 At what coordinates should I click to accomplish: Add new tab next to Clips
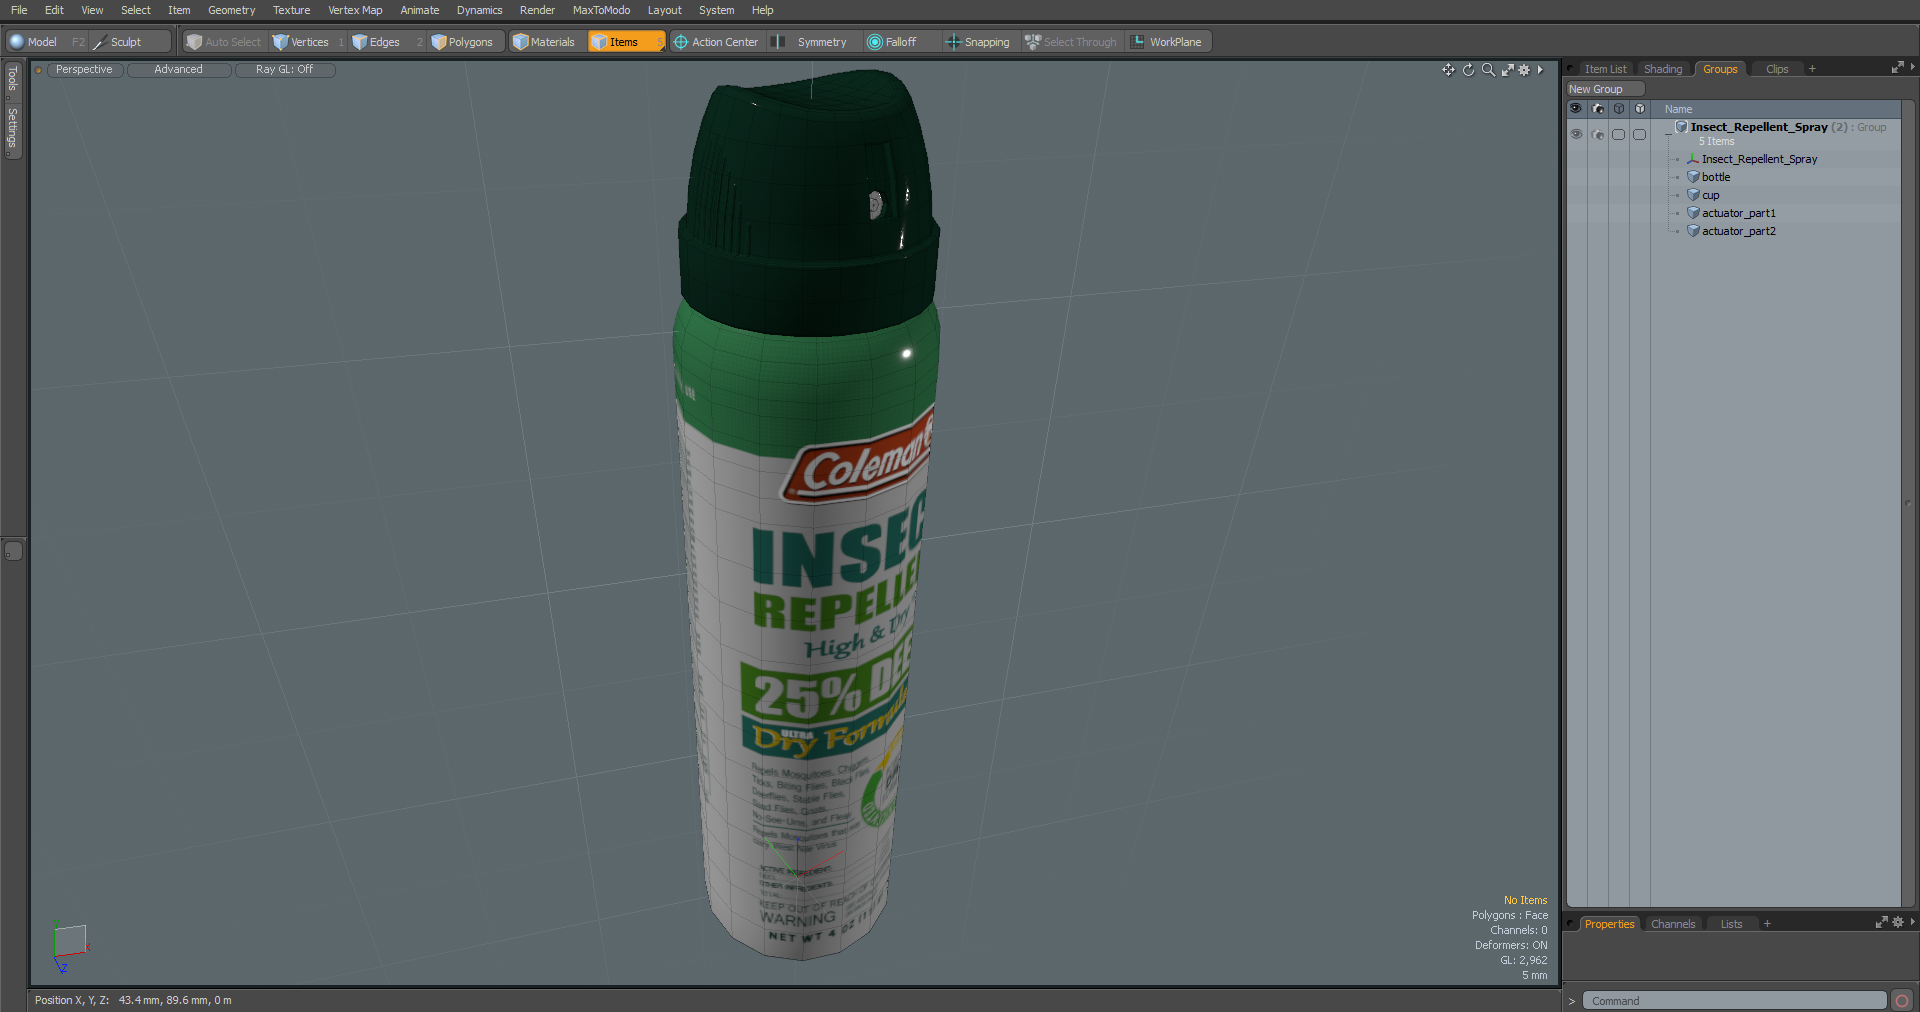(x=1812, y=69)
